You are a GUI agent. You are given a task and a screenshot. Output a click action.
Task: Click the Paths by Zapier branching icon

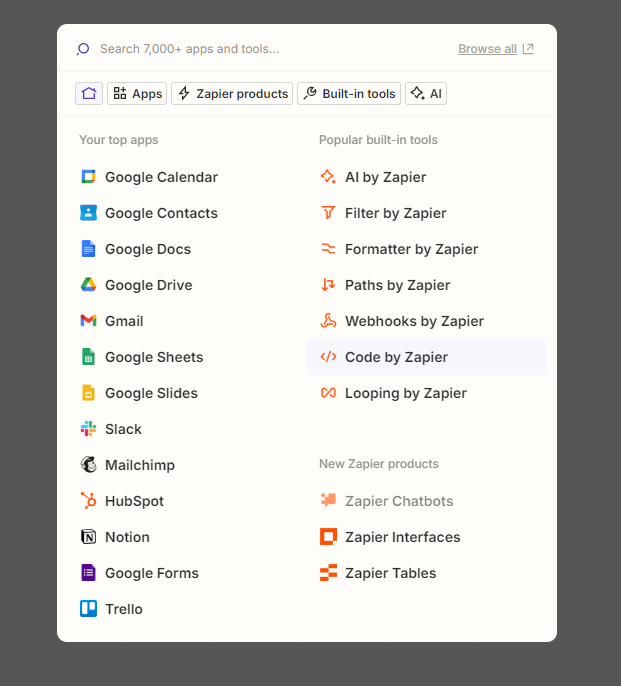point(328,285)
